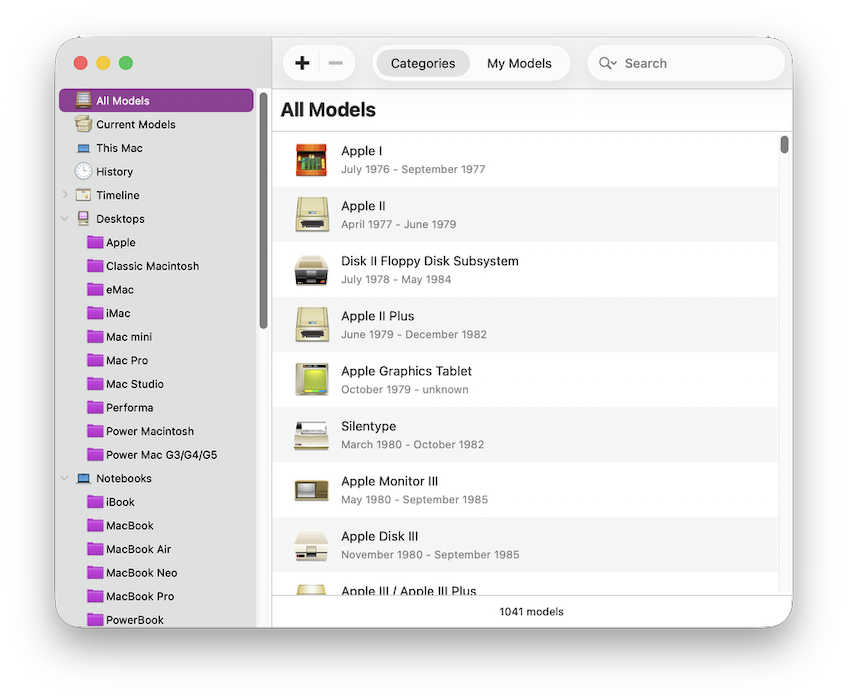Open the Mac Studio folder
This screenshot has width=848, height=700.
click(x=125, y=384)
